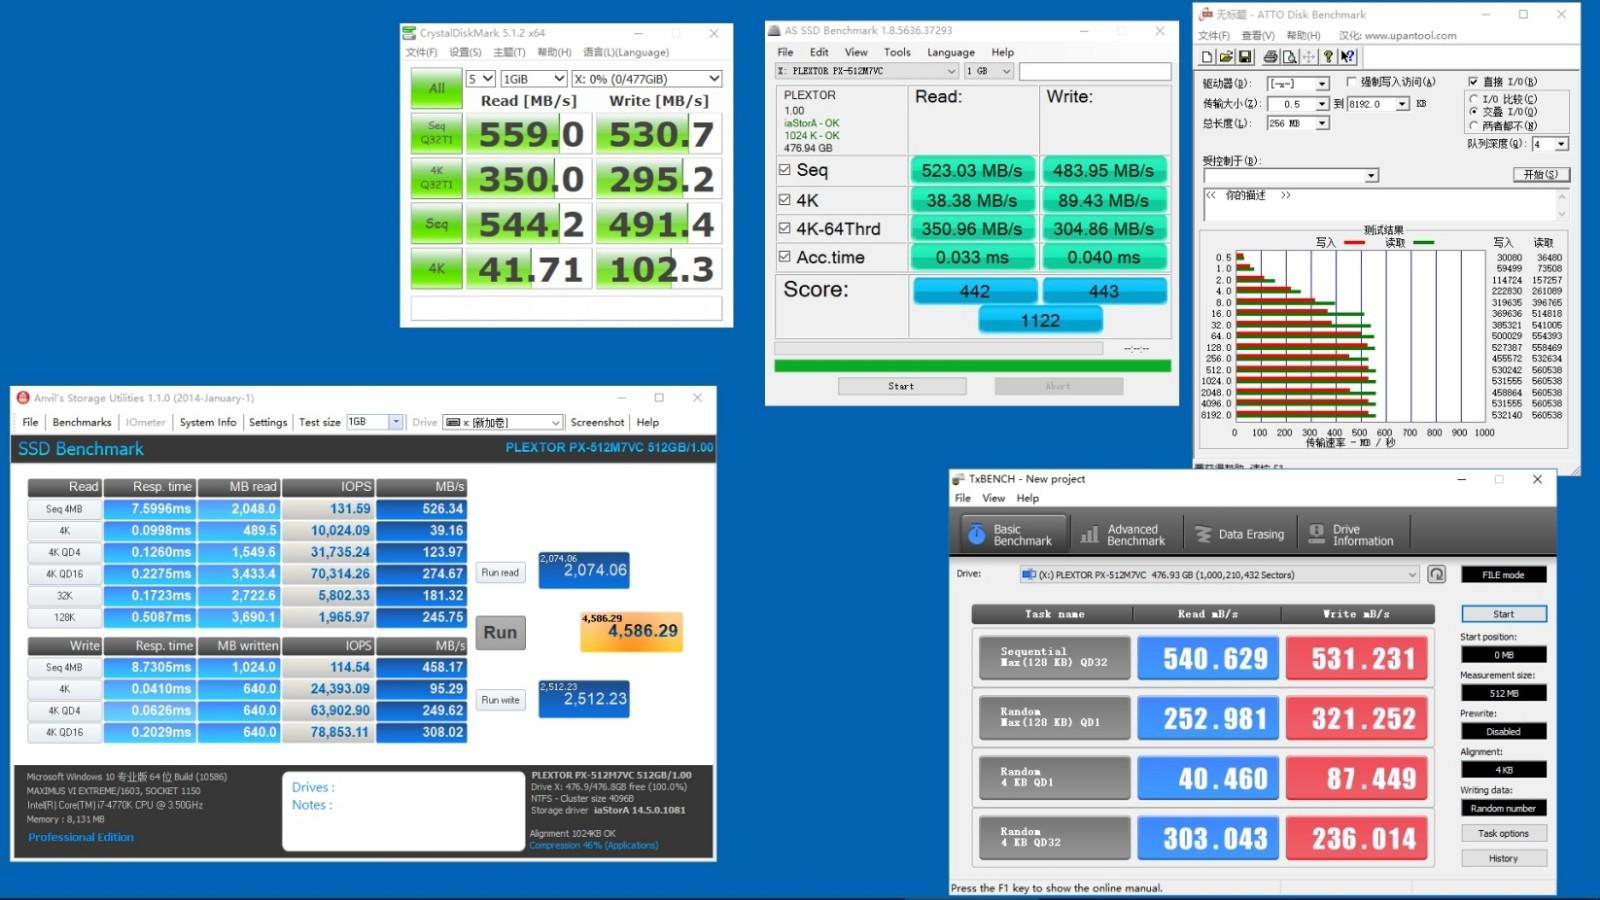Image resolution: width=1600 pixels, height=900 pixels.
Task: Select the I/O 比较 radio button in ATTO
Action: 1474,99
